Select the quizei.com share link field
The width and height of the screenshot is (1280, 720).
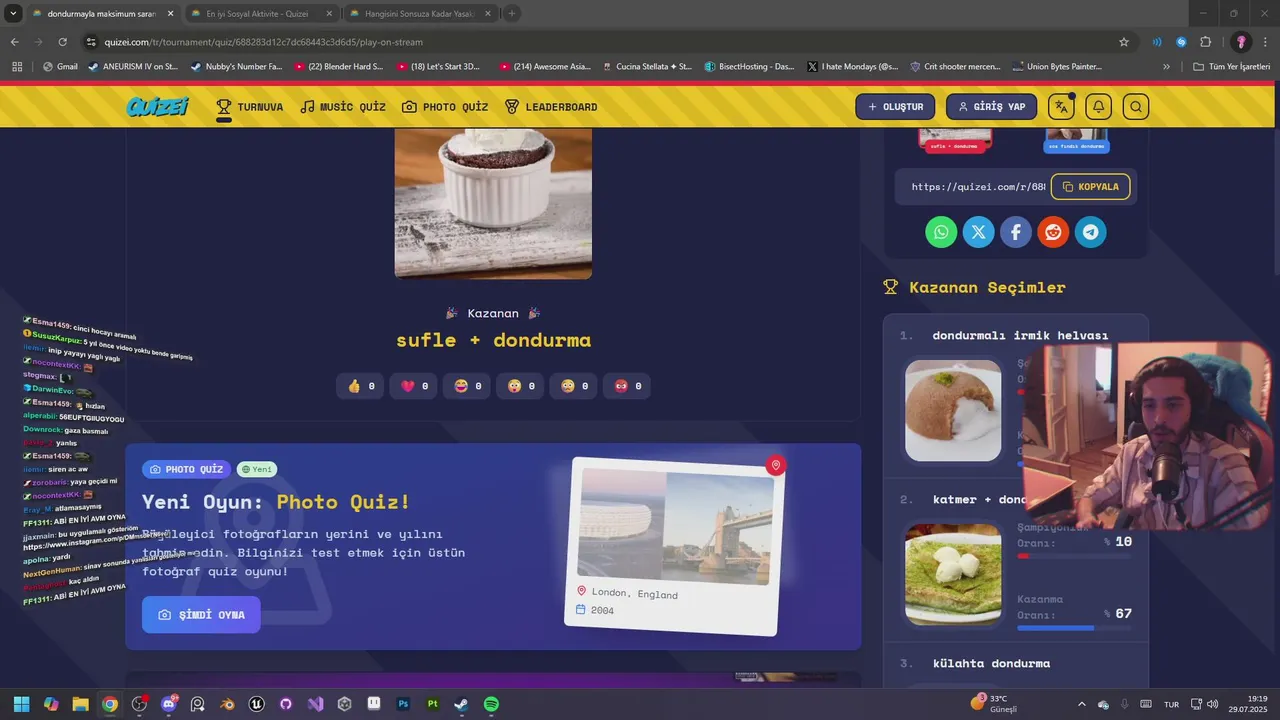pos(978,187)
